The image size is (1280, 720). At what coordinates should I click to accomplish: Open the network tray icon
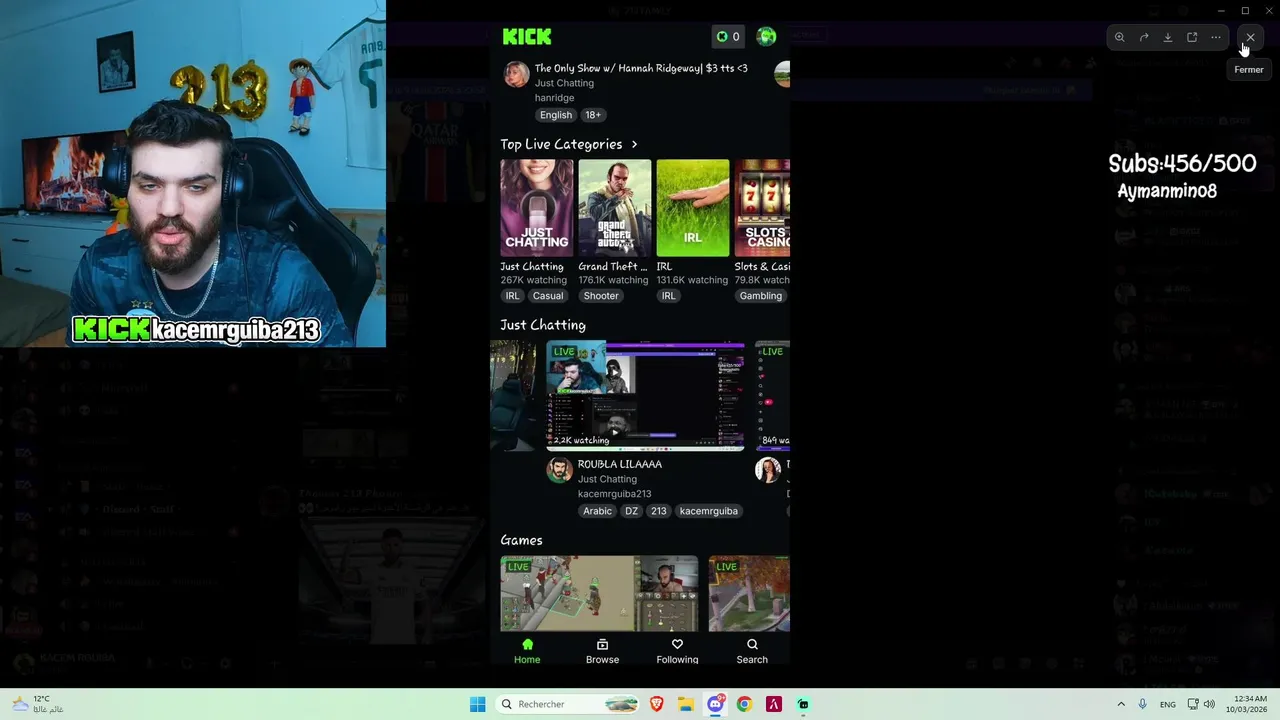(1193, 704)
